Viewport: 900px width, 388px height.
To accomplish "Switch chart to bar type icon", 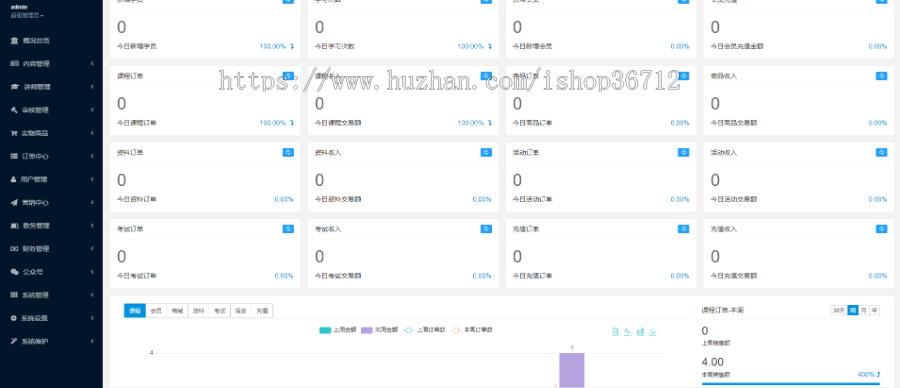I will pyautogui.click(x=640, y=332).
